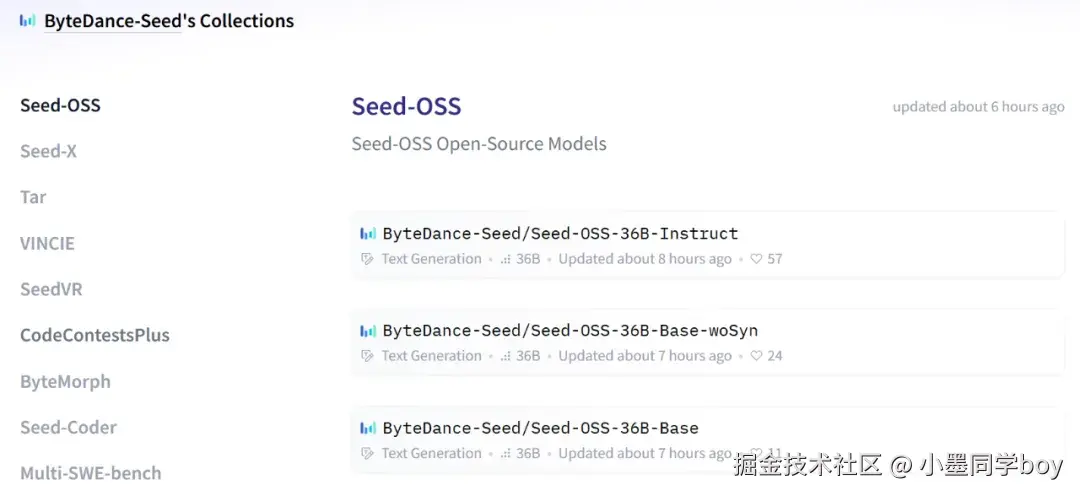Viewport: 1080px width, 496px height.
Task: Click the heart icon showing 57 likes
Action: click(x=756, y=259)
